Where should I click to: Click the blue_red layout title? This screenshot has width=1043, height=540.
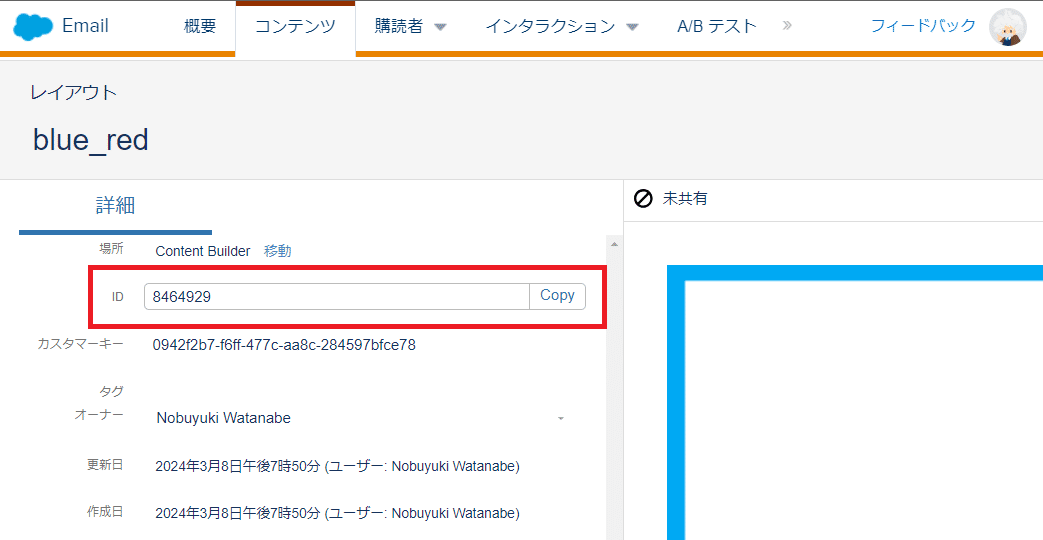click(x=90, y=140)
